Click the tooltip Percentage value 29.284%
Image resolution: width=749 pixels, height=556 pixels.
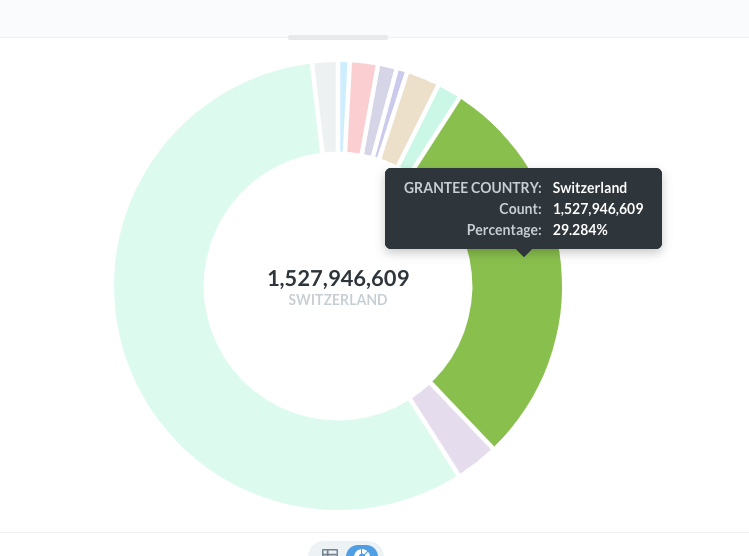pos(580,230)
